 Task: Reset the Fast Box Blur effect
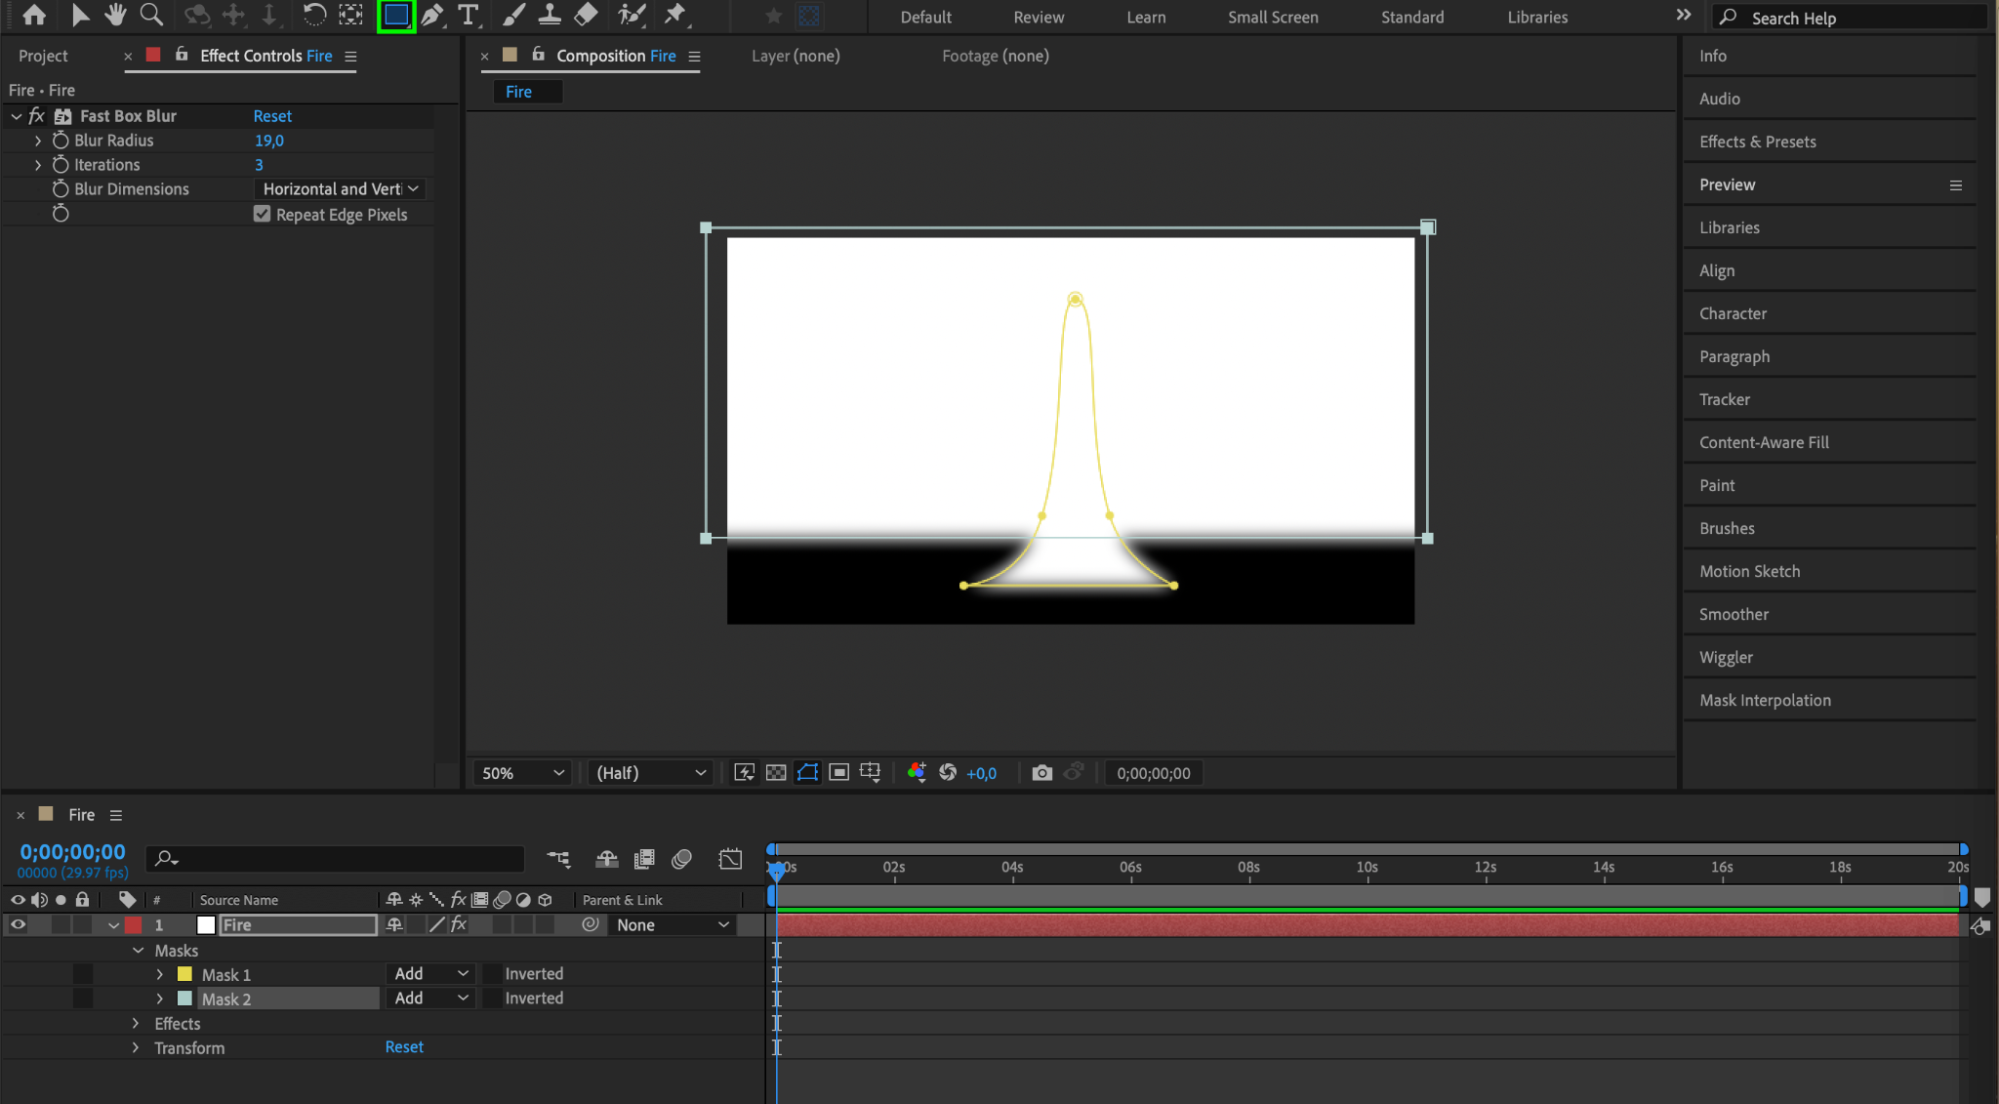click(x=272, y=116)
